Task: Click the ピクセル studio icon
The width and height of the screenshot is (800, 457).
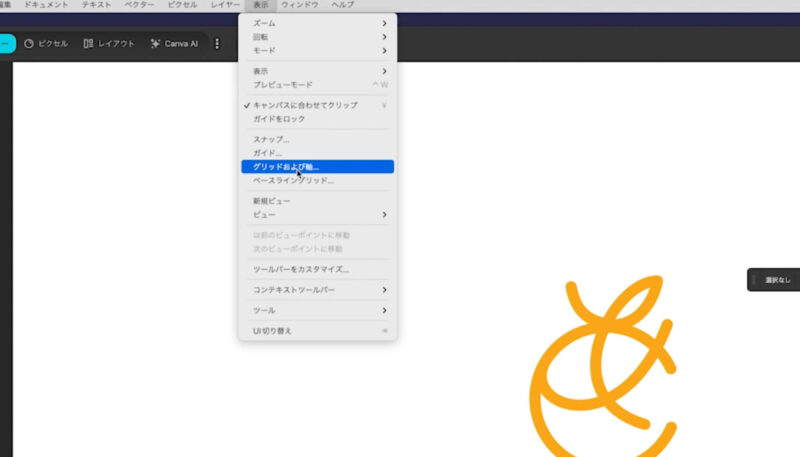Action: (x=29, y=44)
